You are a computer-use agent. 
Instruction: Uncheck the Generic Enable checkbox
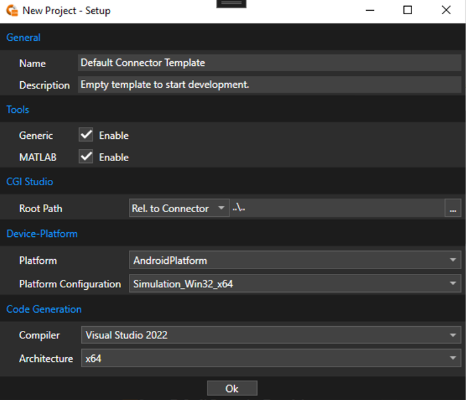[x=86, y=135]
